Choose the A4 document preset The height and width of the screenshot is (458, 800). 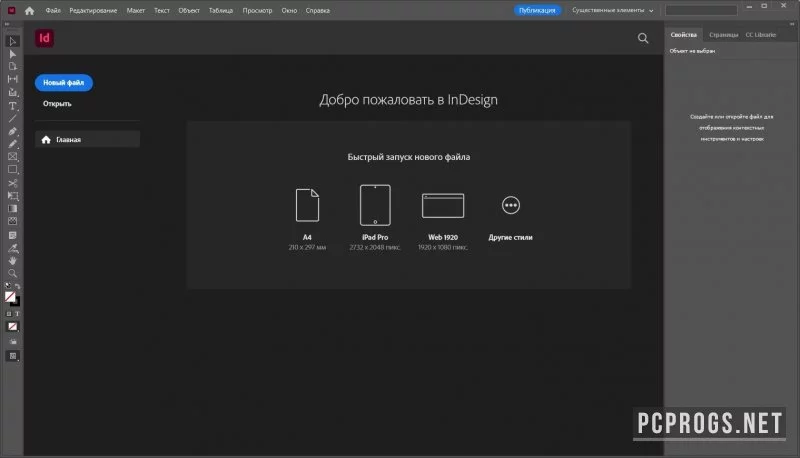pyautogui.click(x=307, y=219)
